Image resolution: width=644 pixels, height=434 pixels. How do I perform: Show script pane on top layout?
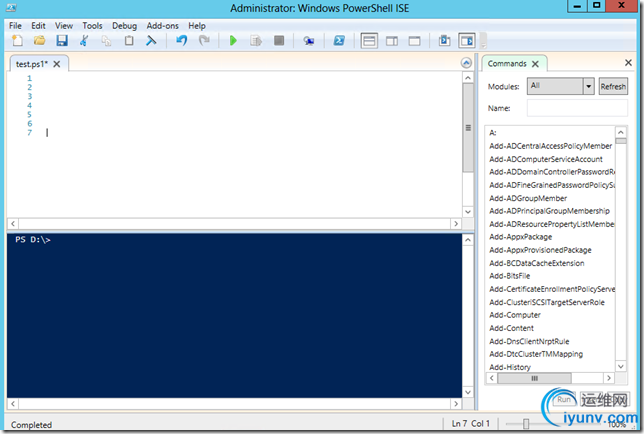click(369, 41)
